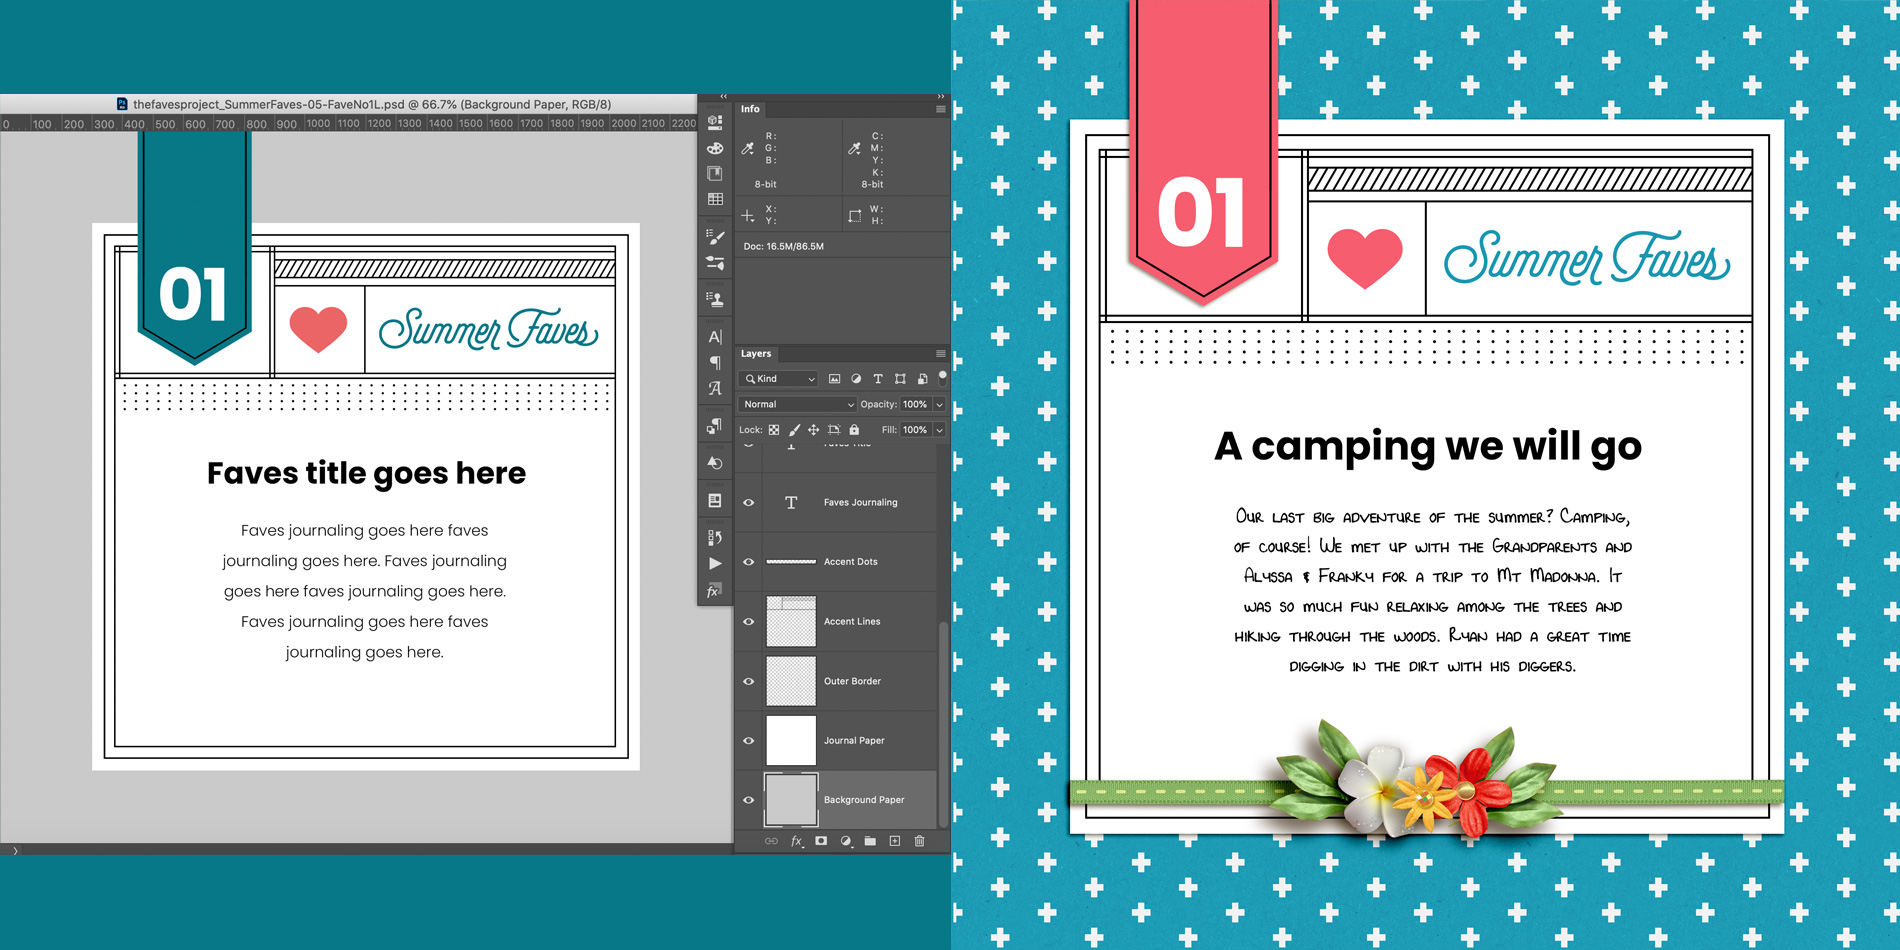Viewport: 1900px width, 950px height.
Task: Turn layer filtering on or off
Action: point(942,378)
